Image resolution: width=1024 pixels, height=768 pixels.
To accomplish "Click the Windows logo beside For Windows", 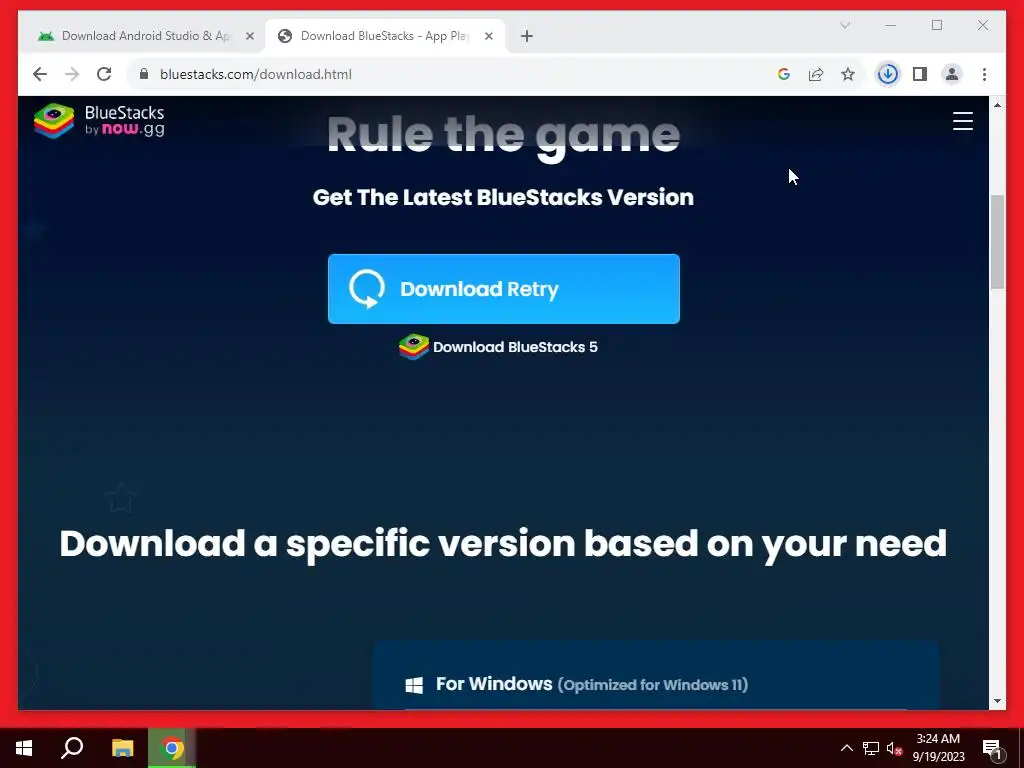I will pyautogui.click(x=414, y=684).
